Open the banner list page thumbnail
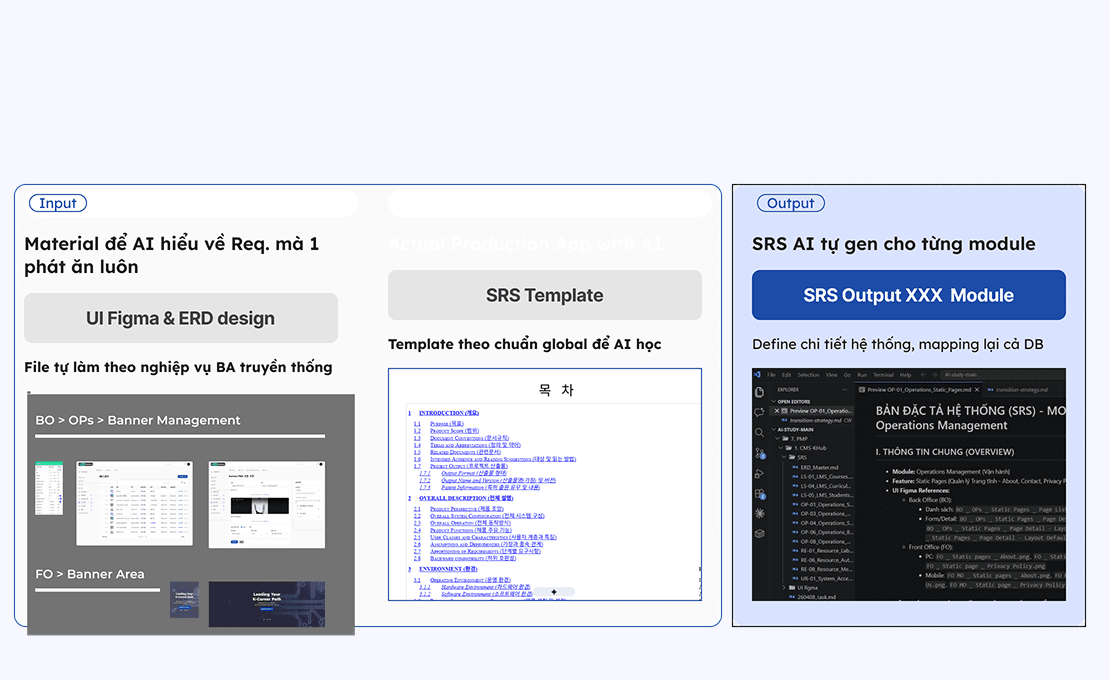 [x=135, y=503]
